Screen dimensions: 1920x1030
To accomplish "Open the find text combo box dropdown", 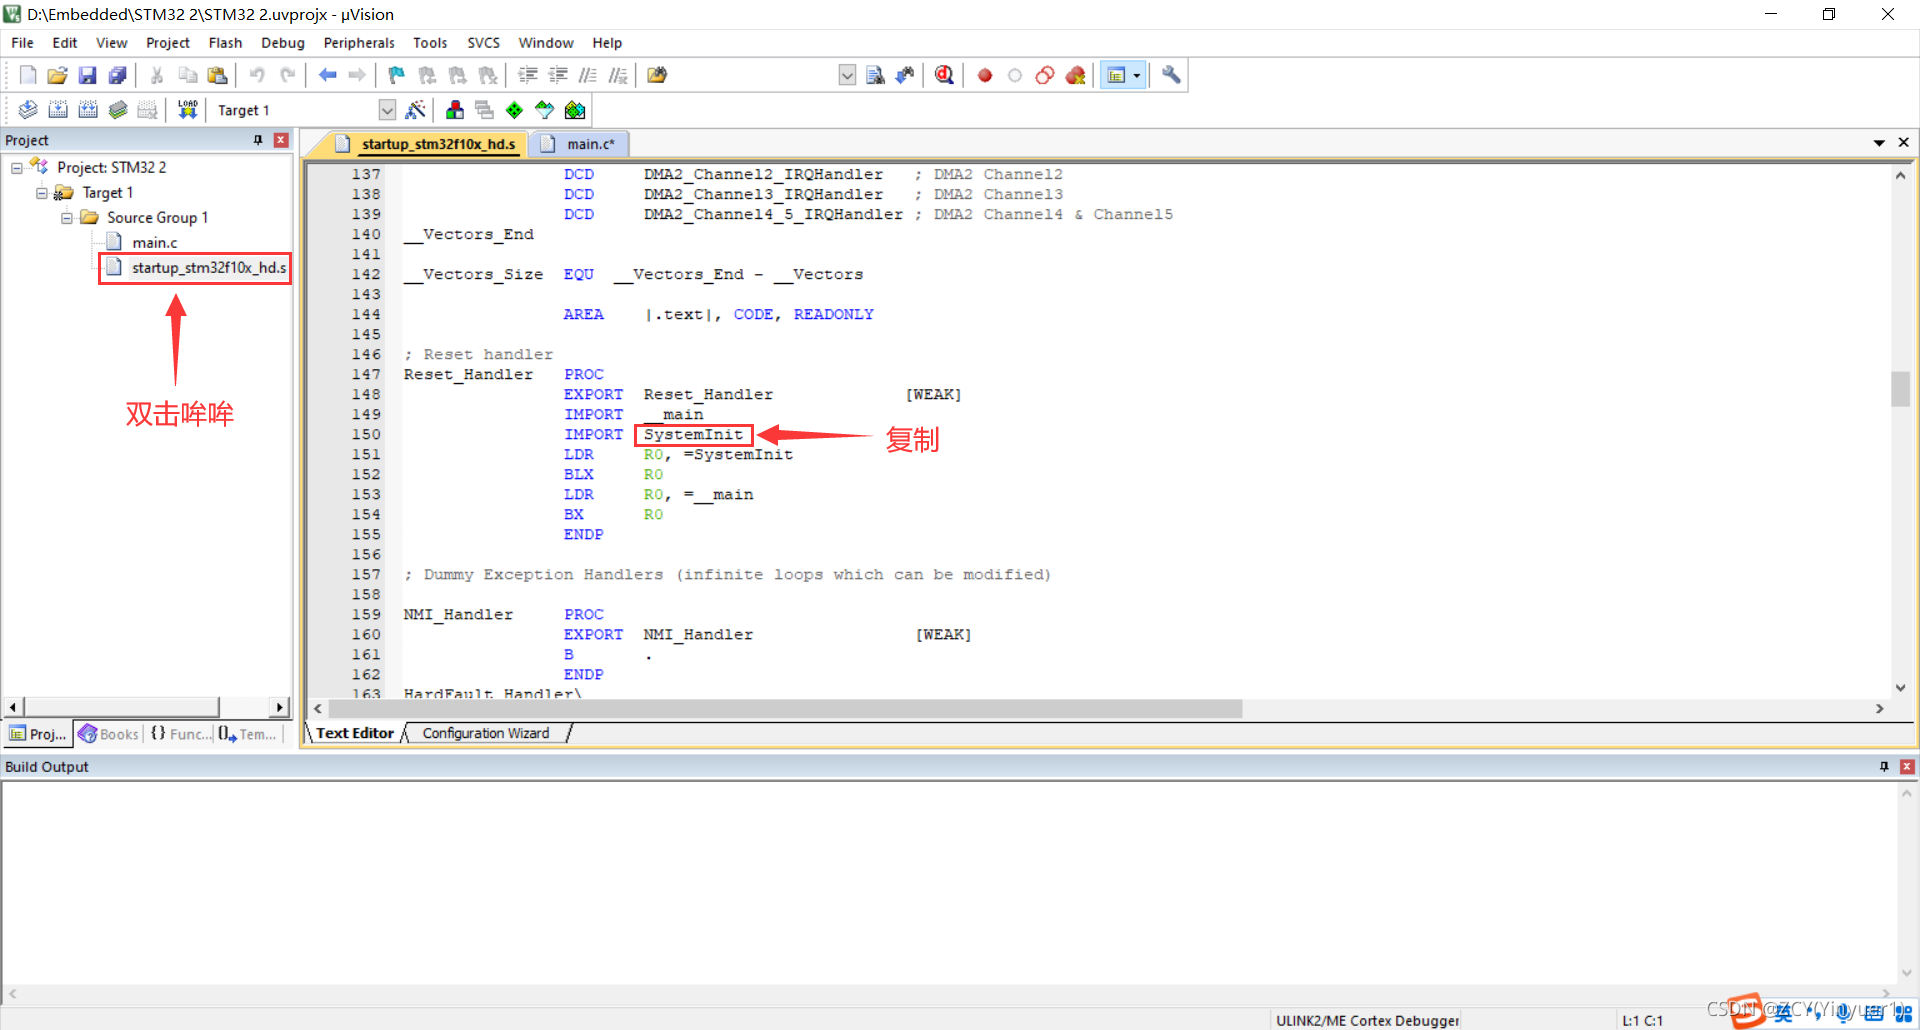I will tap(847, 75).
